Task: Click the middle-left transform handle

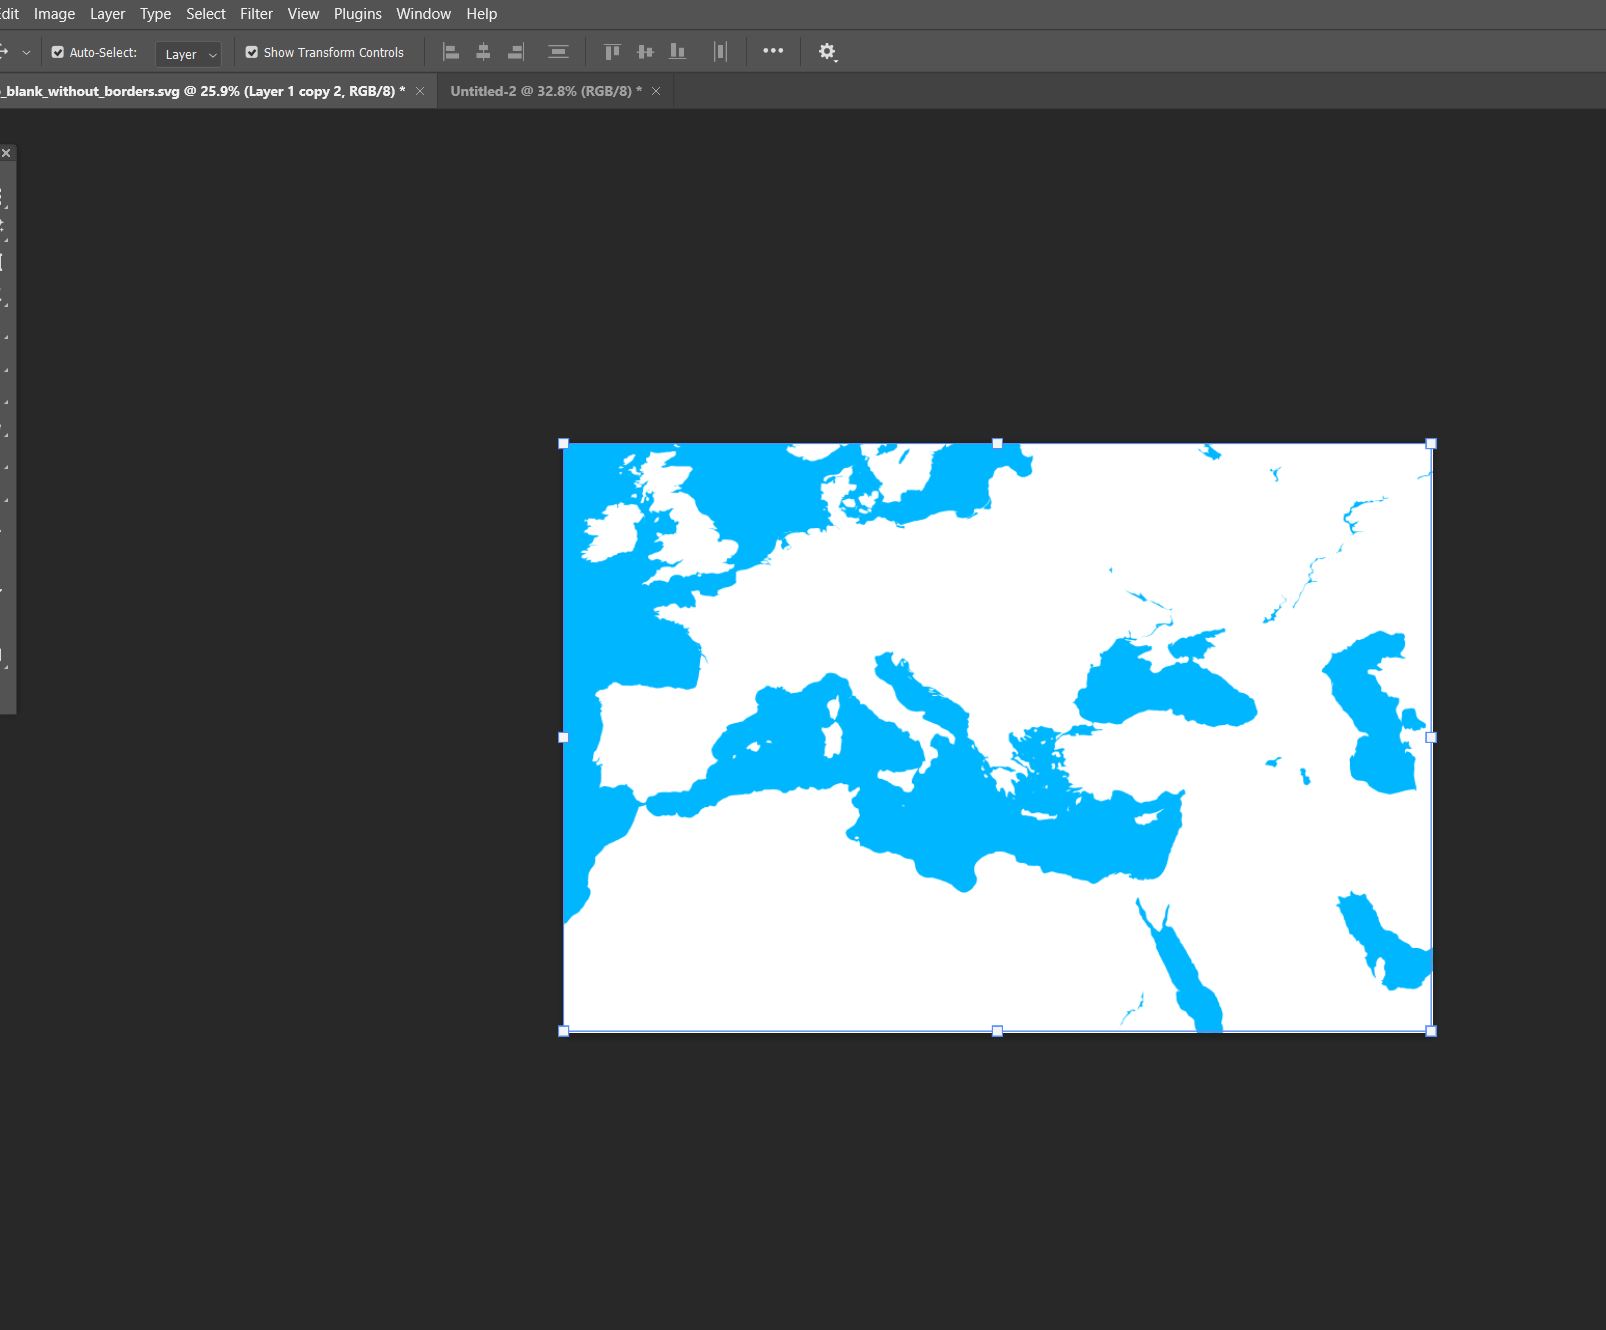Action: click(x=563, y=737)
